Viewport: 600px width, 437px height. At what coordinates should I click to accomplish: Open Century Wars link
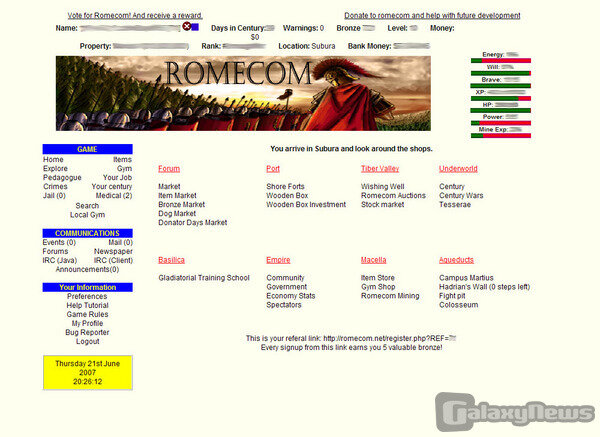461,196
